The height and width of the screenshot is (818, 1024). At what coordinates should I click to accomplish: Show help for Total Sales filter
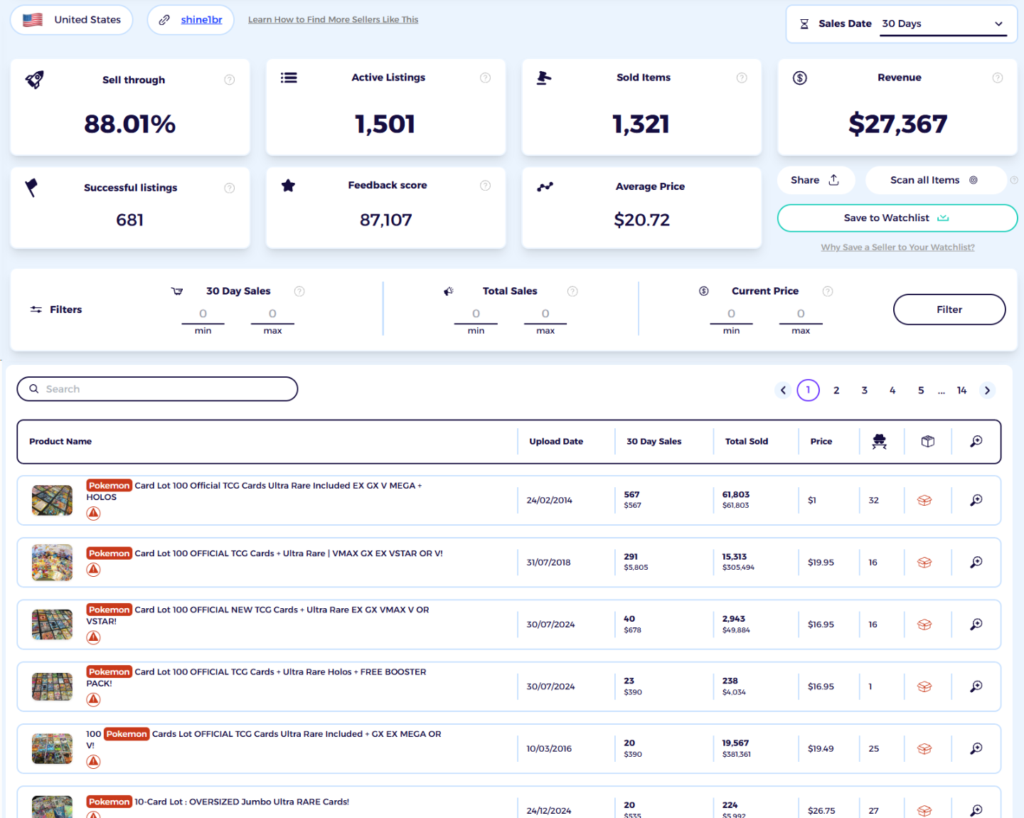pos(572,291)
